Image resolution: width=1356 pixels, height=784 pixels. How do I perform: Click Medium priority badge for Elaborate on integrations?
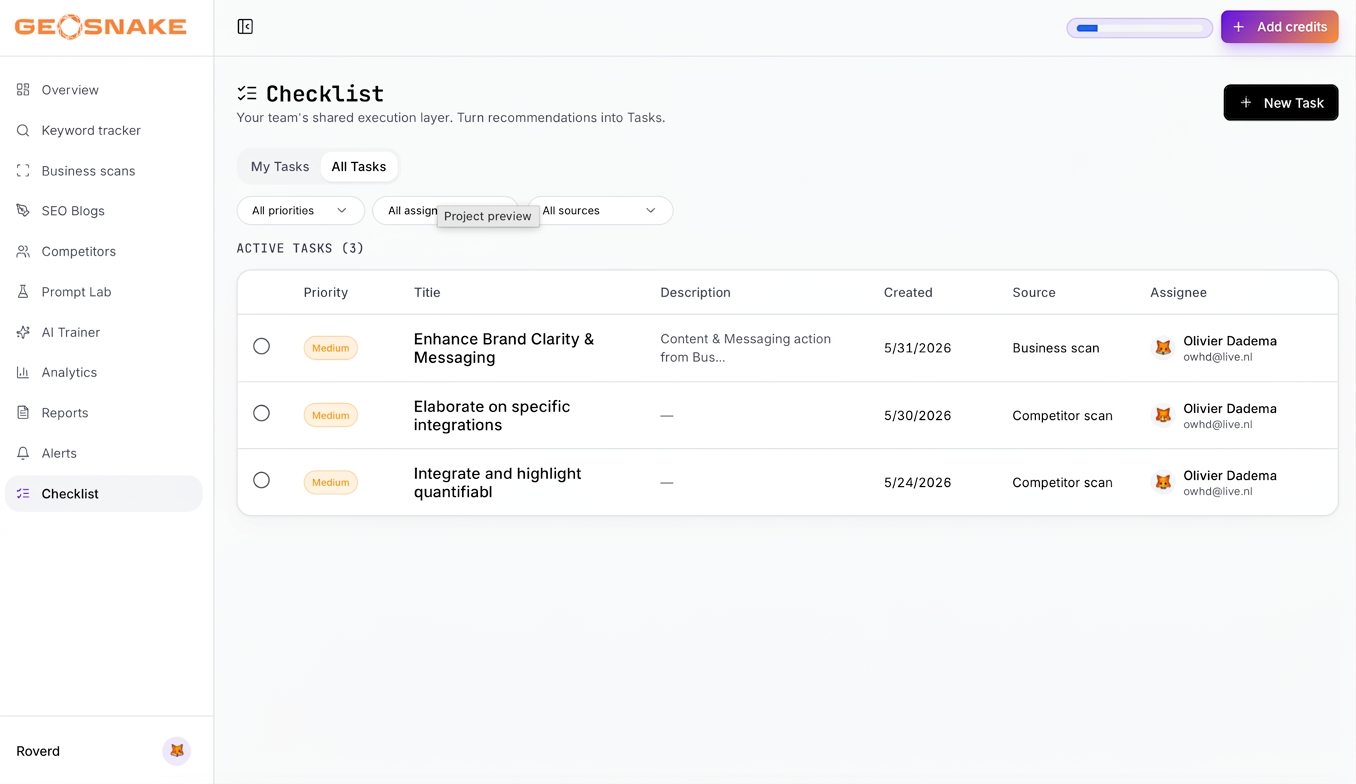click(x=331, y=415)
